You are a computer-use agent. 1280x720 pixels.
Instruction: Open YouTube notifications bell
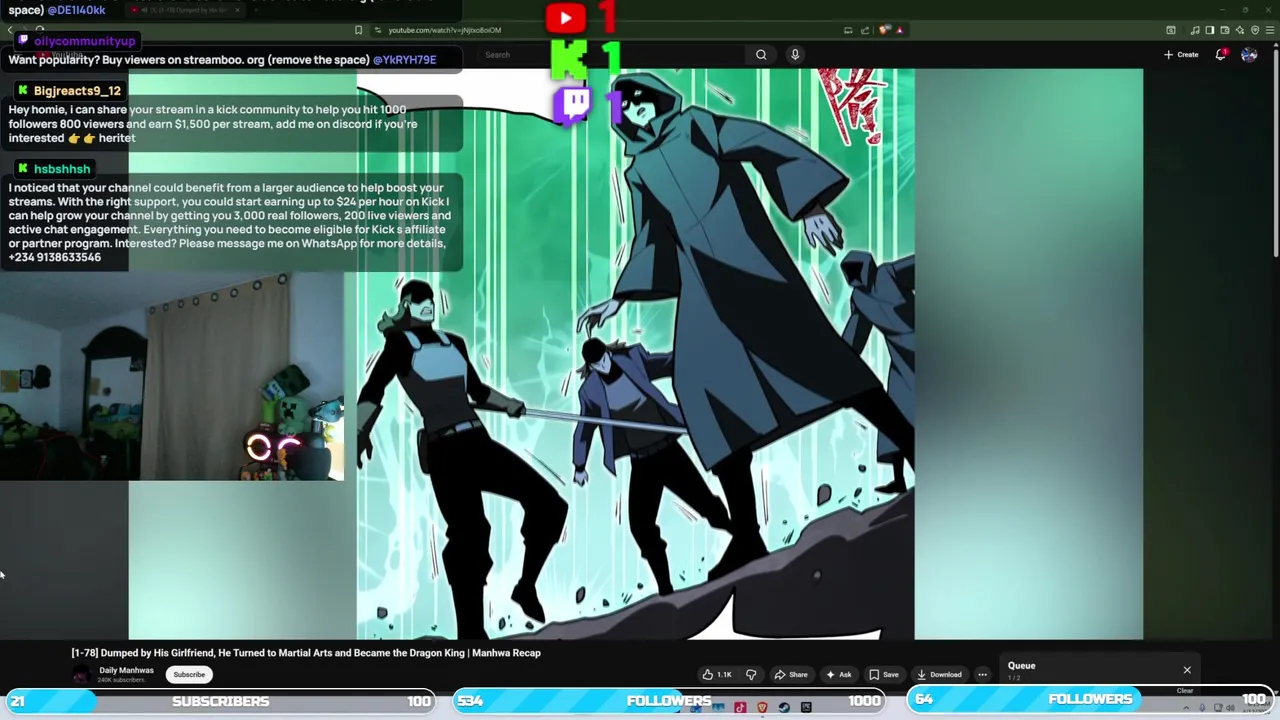pos(1220,55)
